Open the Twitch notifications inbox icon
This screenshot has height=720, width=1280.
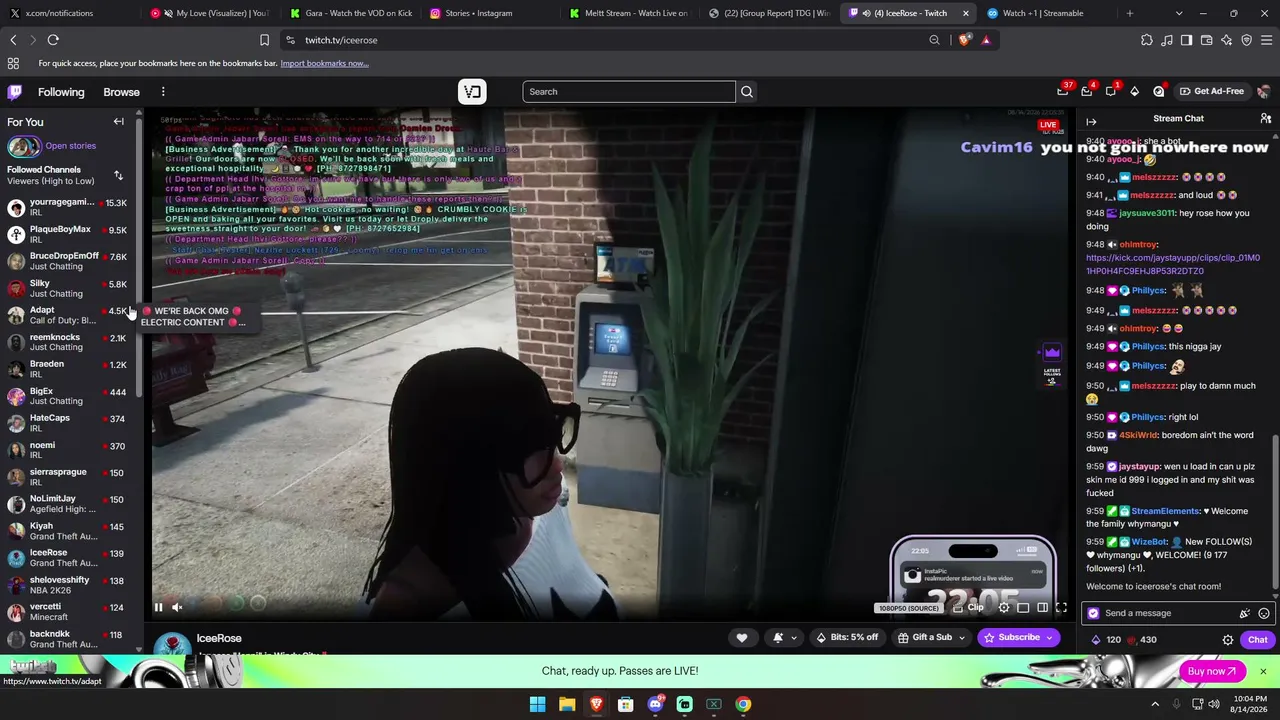[1087, 92]
